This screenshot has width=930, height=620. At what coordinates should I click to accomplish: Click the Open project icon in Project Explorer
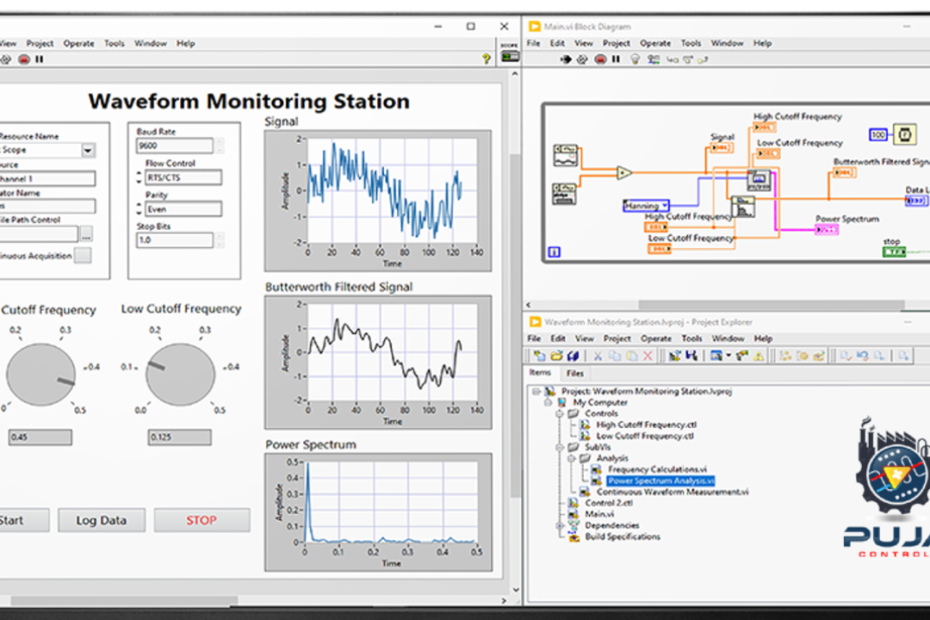point(557,354)
